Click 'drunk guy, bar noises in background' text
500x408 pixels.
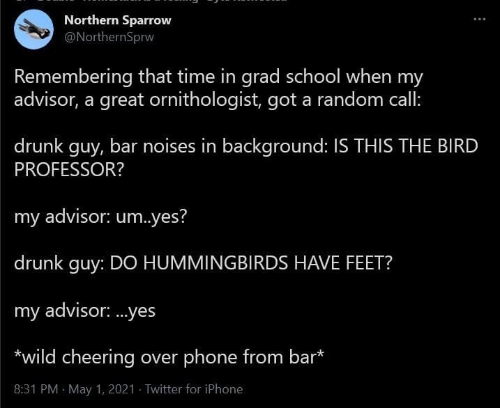pyautogui.click(x=171, y=147)
